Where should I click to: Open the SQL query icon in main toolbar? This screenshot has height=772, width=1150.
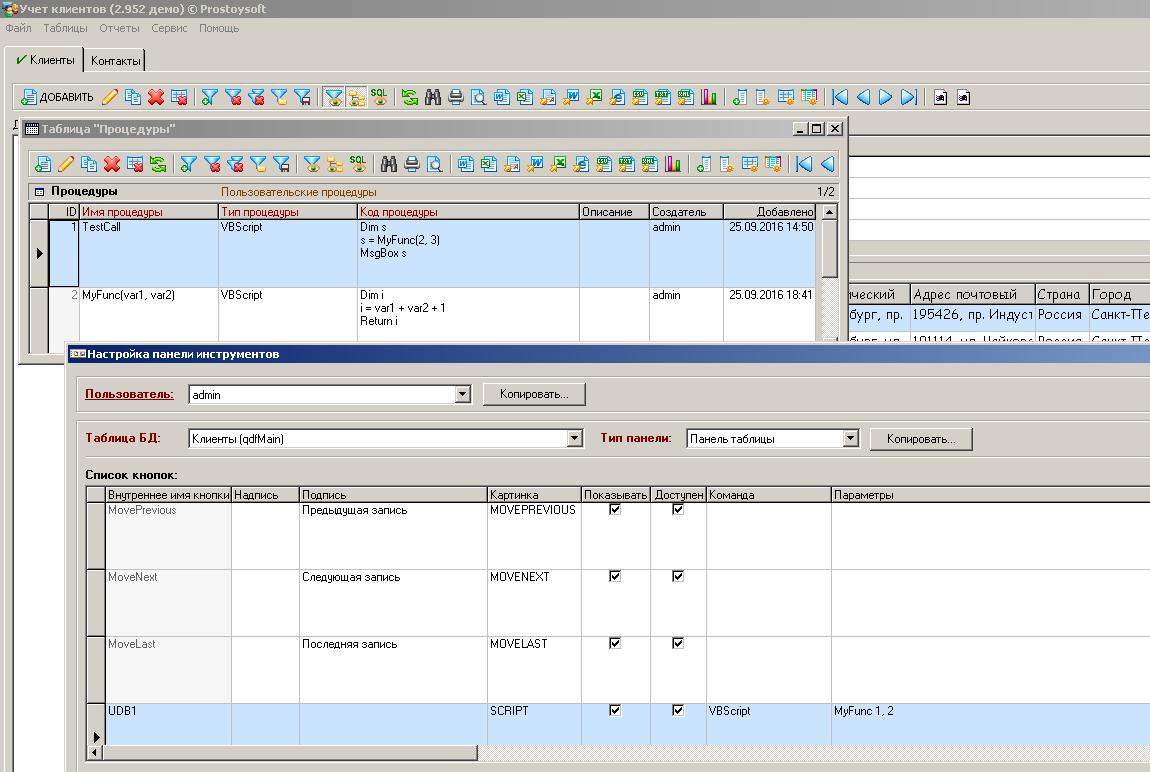click(x=379, y=97)
